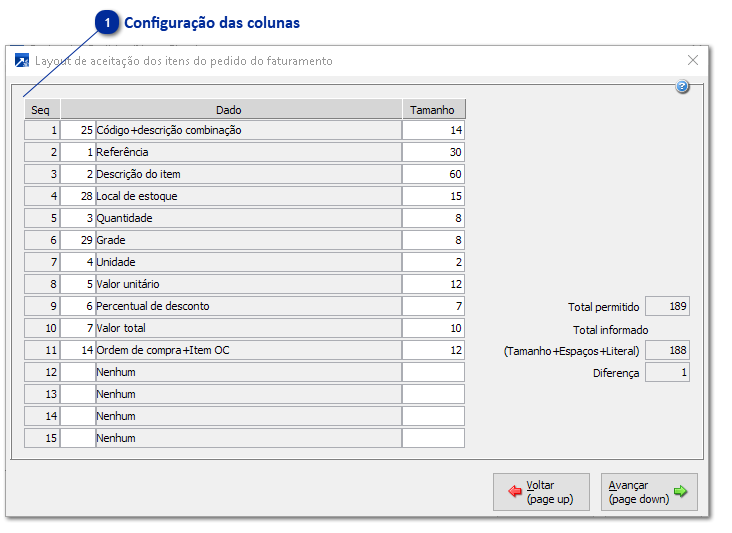This screenshot has width=732, height=533.
Task: Select code field for Quantidade row
Action: (77, 218)
